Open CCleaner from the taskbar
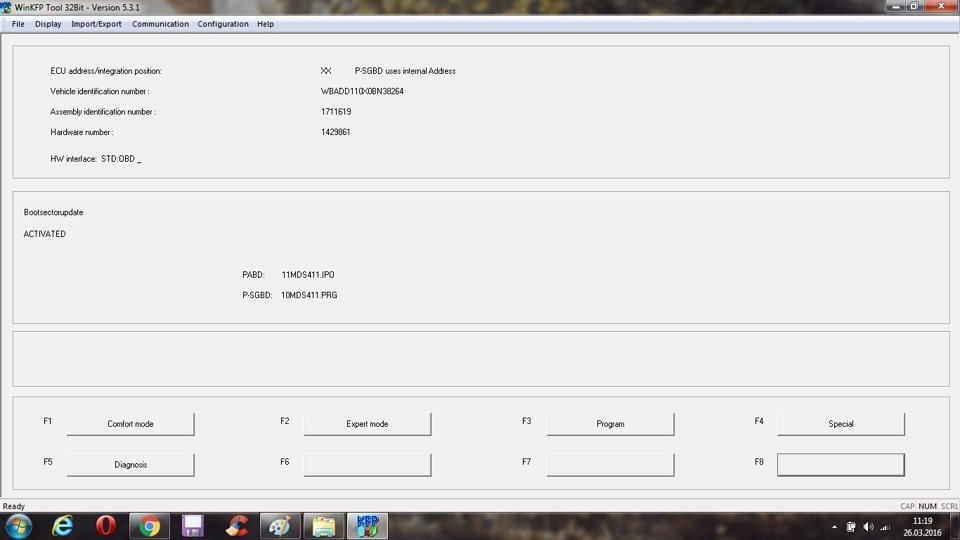The width and height of the screenshot is (960, 540). pyautogui.click(x=237, y=526)
